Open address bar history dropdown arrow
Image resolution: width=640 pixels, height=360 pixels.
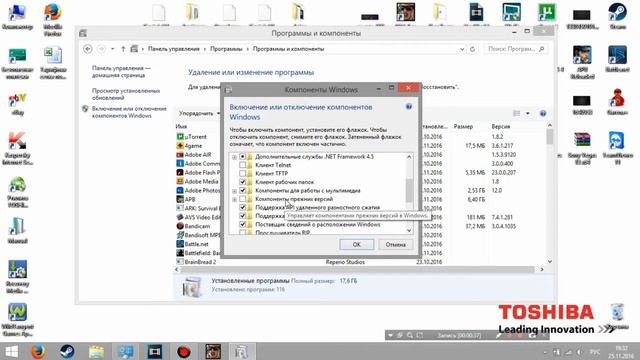(462, 49)
